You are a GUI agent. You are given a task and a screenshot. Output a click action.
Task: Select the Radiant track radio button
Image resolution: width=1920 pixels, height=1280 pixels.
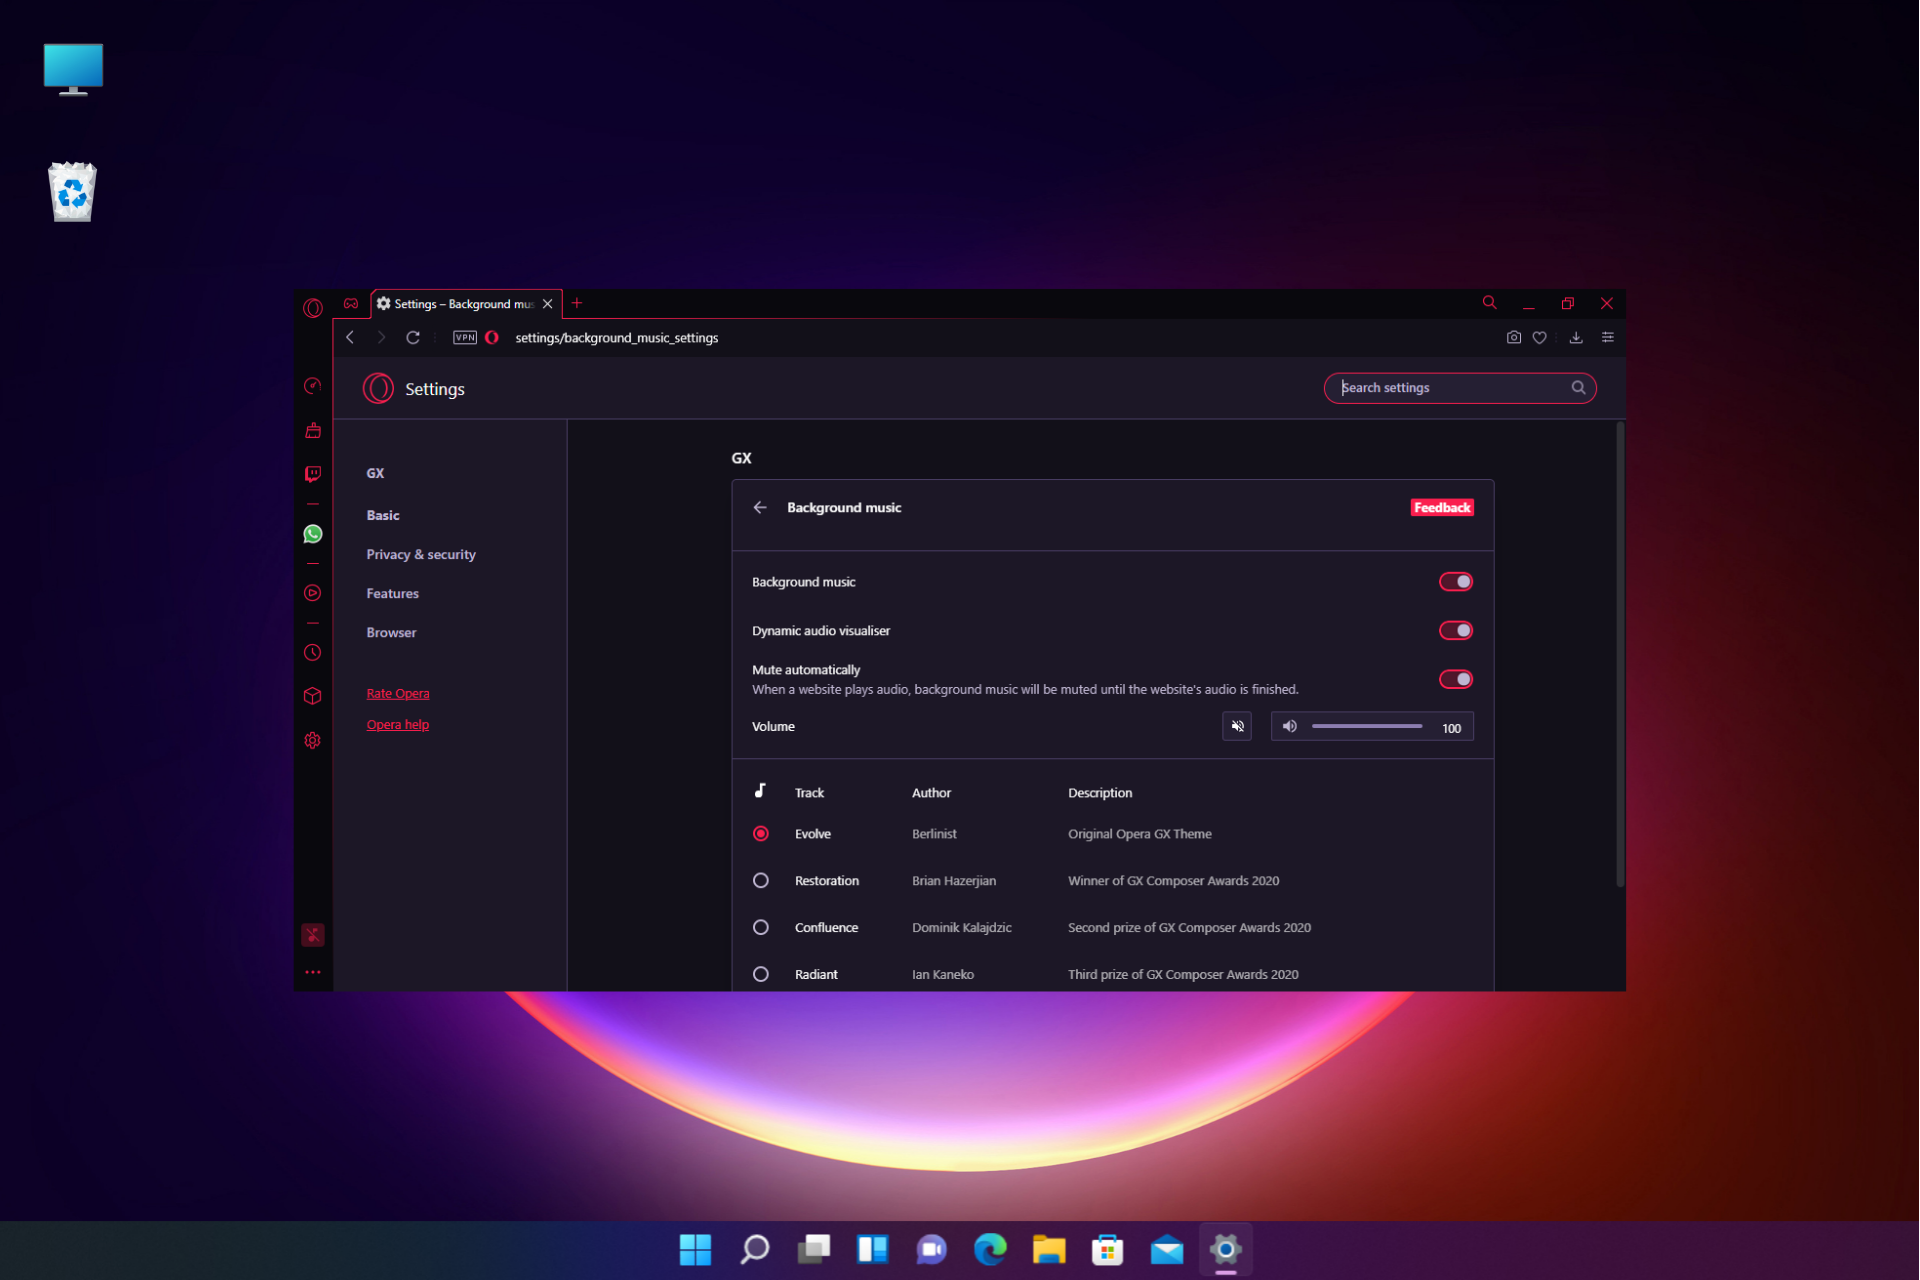tap(760, 973)
